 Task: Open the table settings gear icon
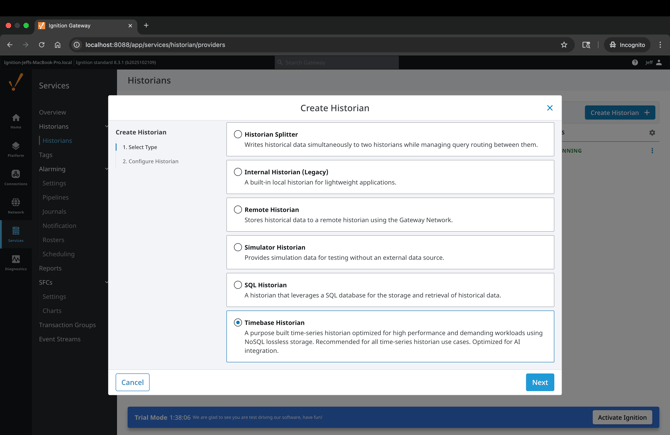652,133
